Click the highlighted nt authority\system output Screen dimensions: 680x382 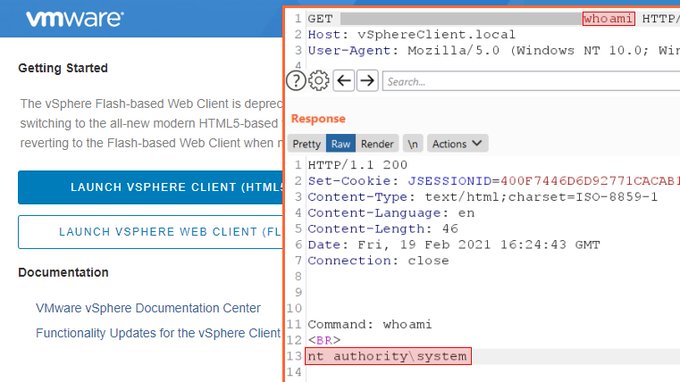388,356
